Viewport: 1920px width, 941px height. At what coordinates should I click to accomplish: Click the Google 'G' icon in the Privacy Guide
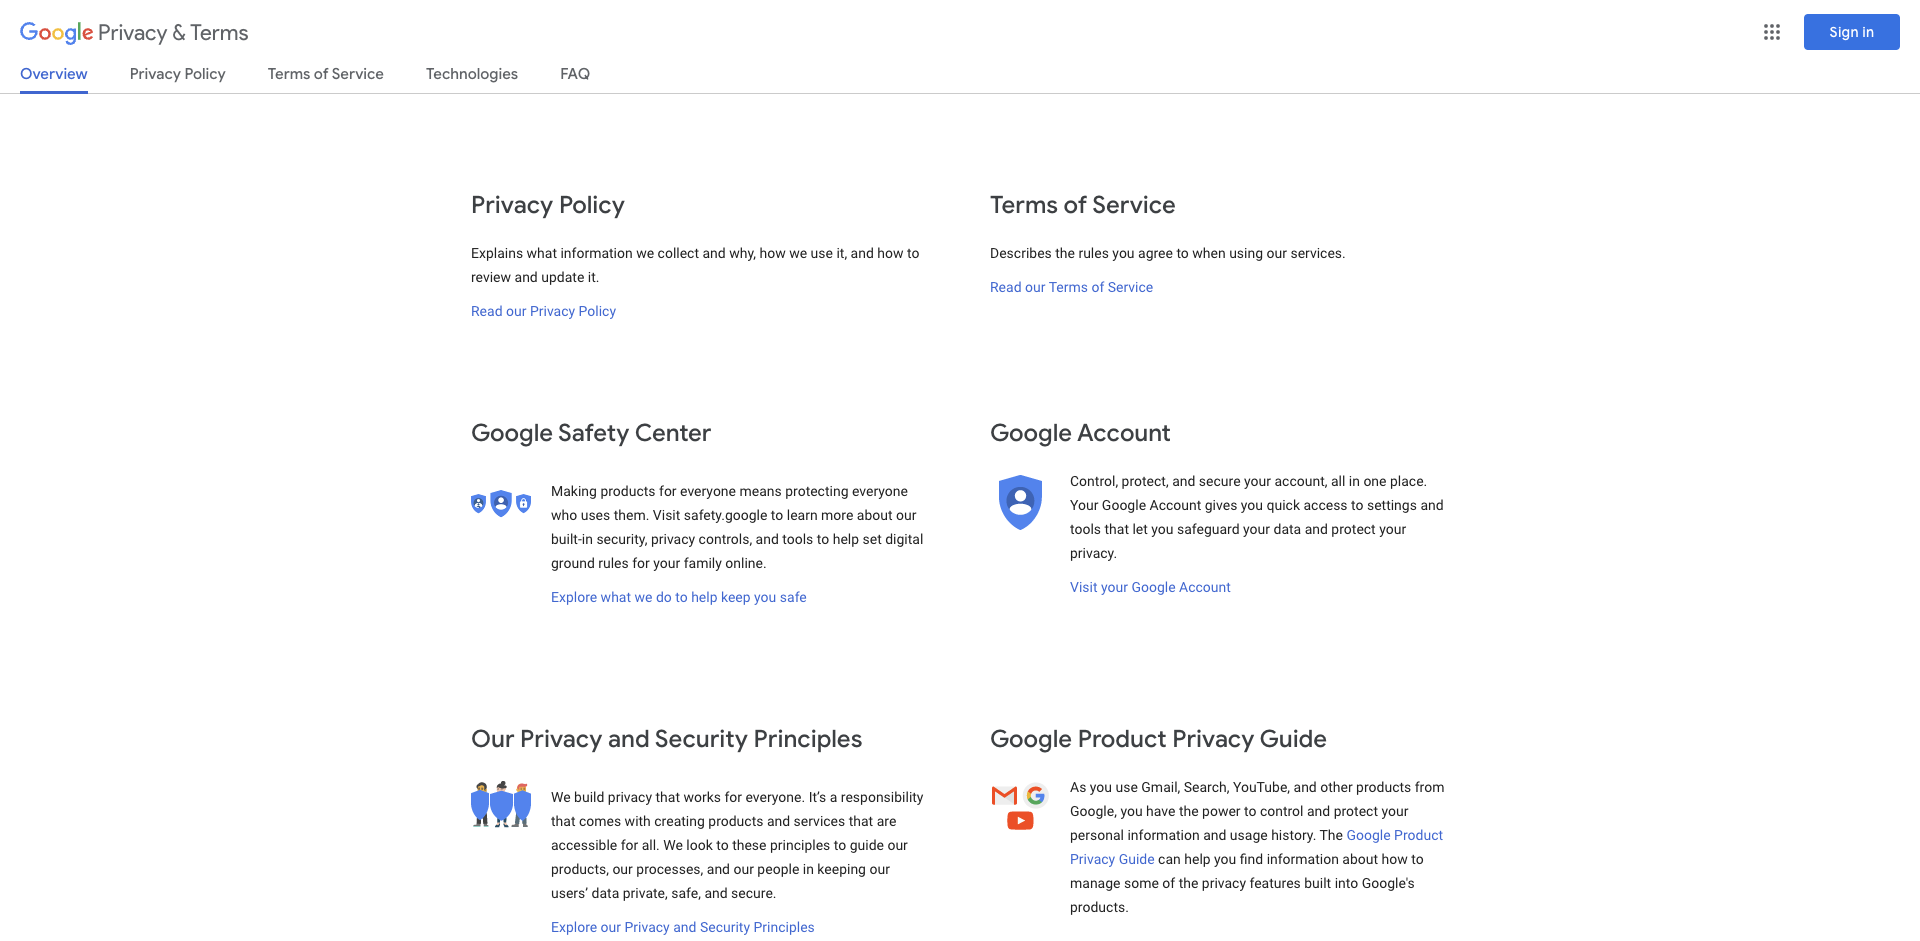pos(1037,796)
